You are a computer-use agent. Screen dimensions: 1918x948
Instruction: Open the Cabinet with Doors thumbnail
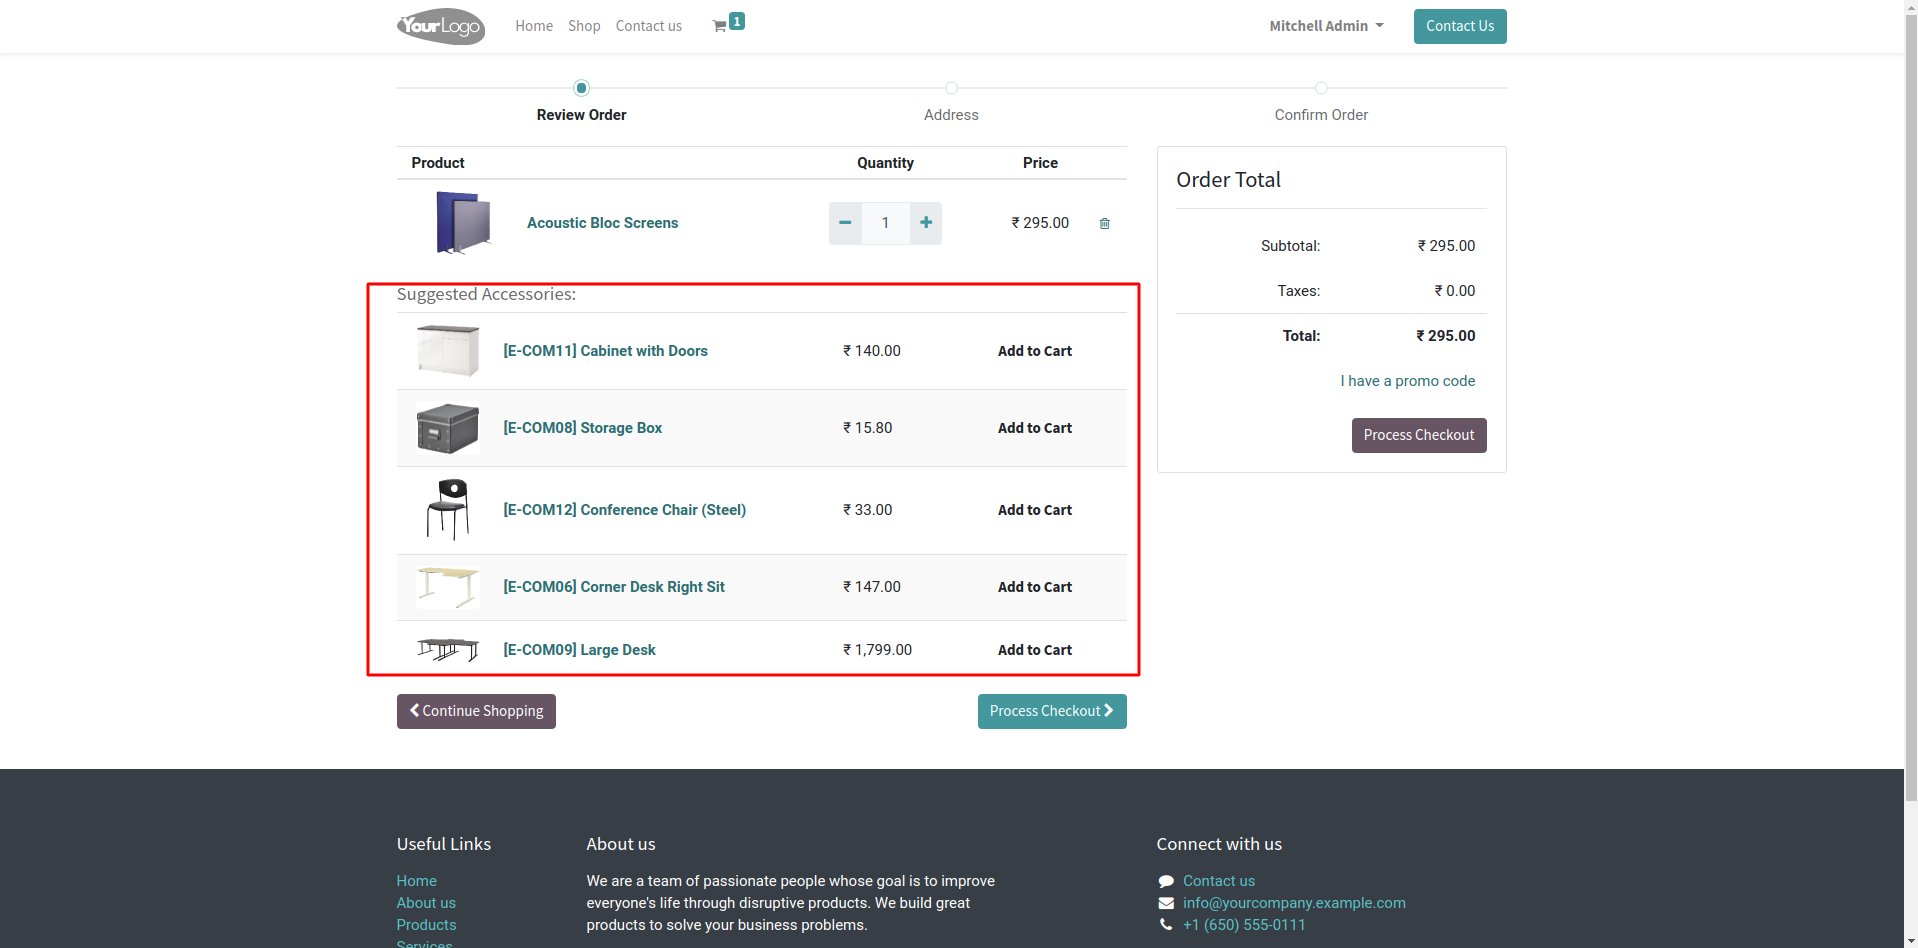(448, 351)
